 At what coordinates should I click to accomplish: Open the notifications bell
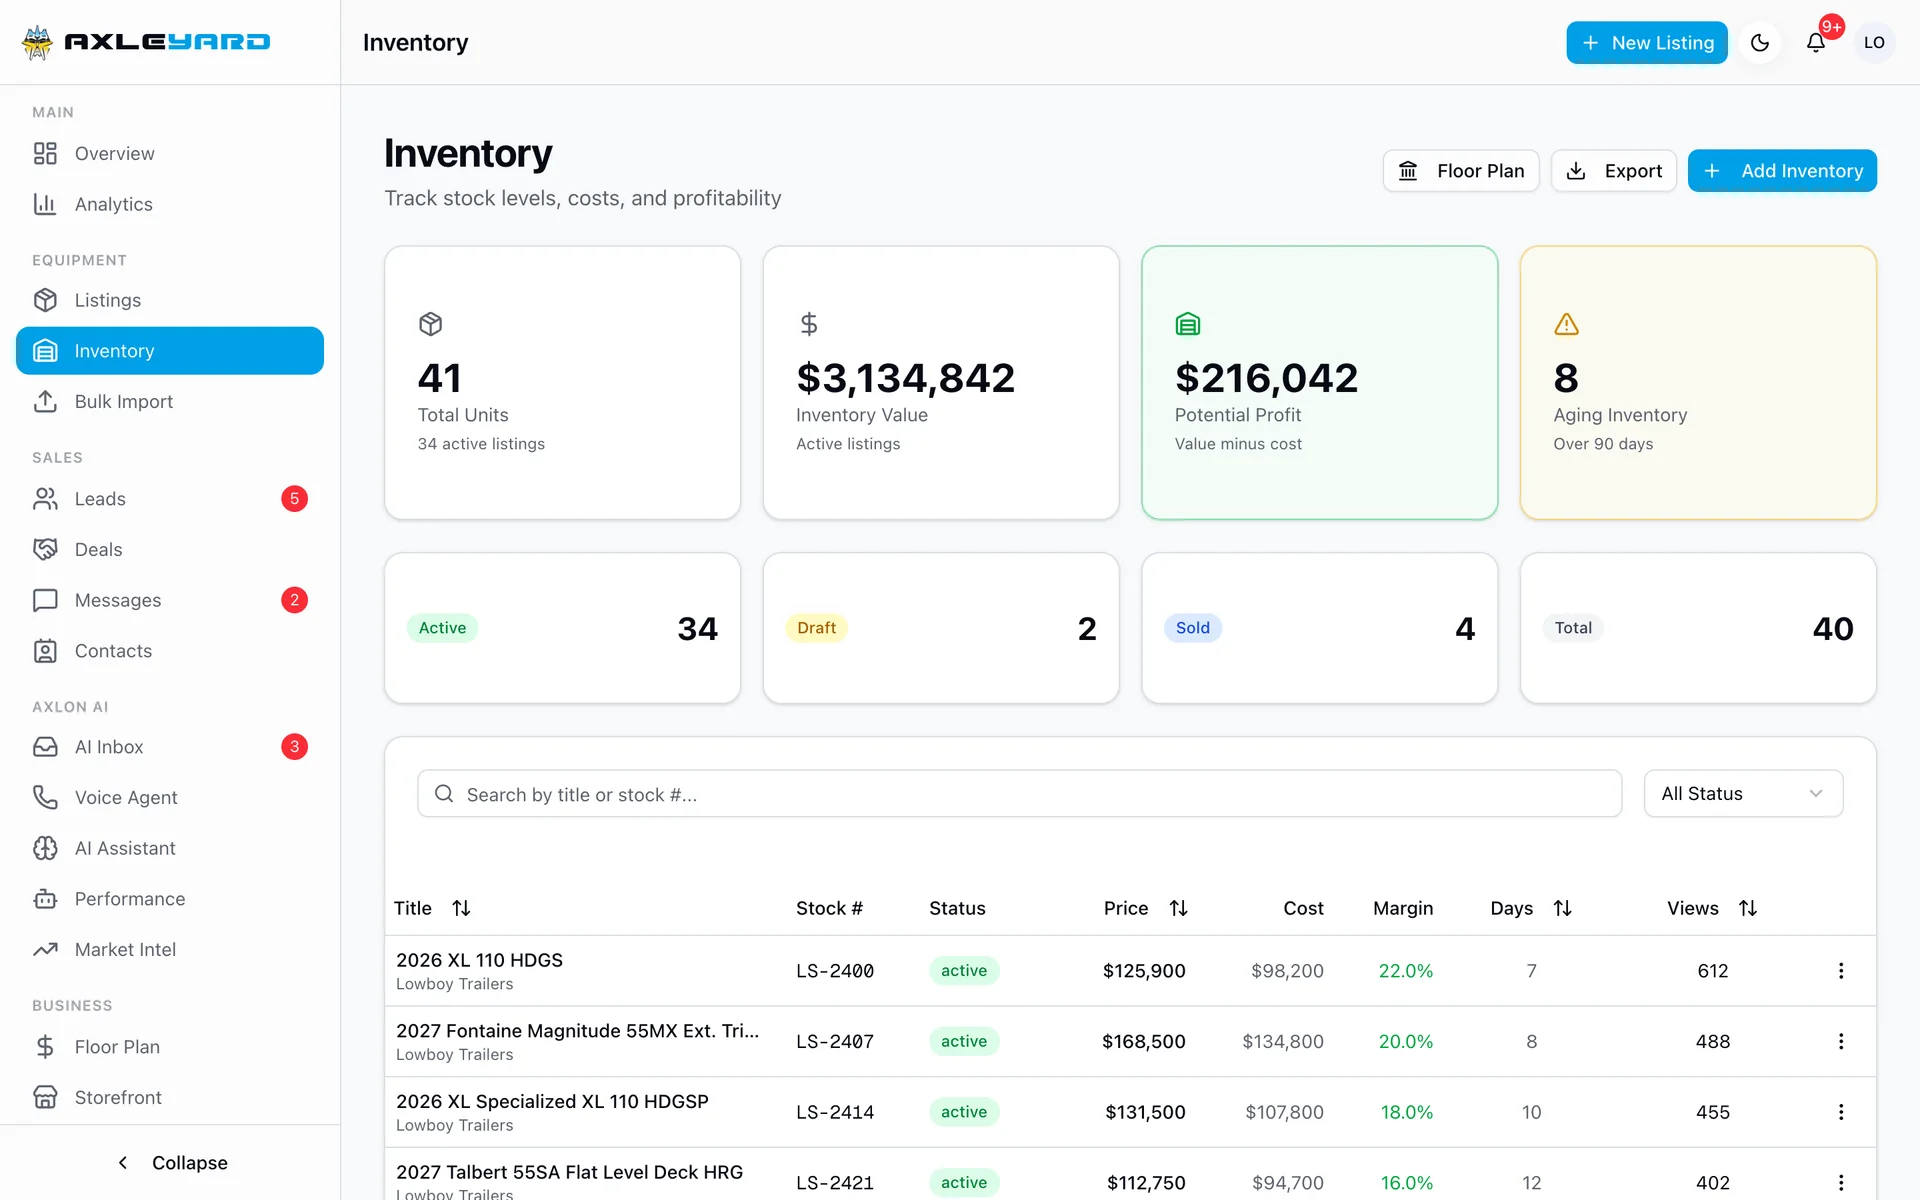[1816, 43]
